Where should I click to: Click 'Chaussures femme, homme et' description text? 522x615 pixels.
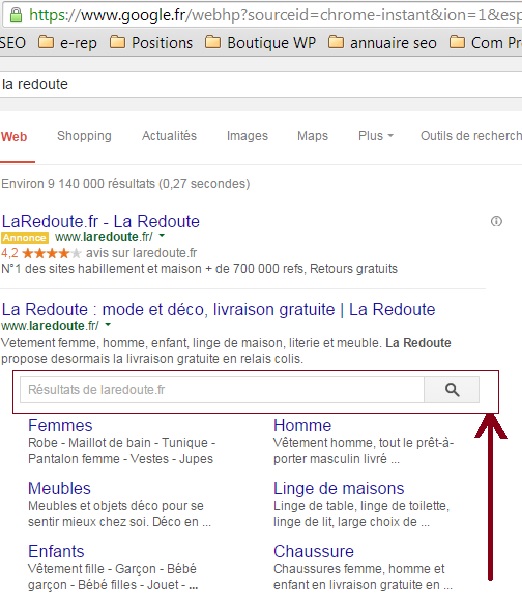[x=359, y=569]
